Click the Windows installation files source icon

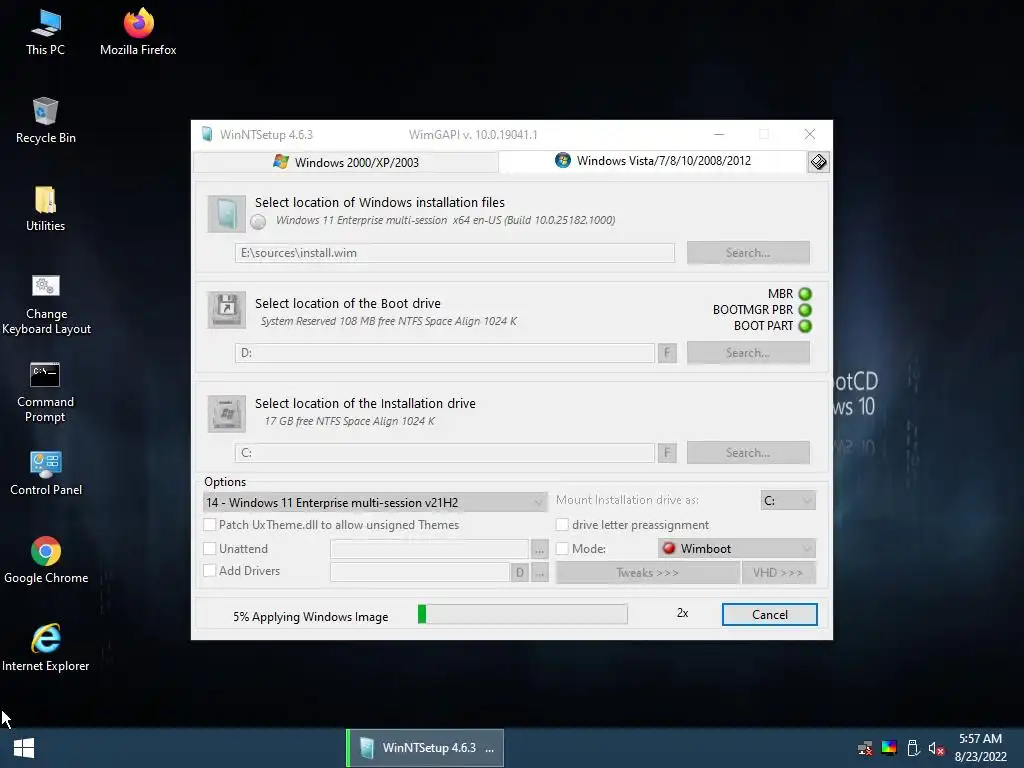click(x=227, y=214)
